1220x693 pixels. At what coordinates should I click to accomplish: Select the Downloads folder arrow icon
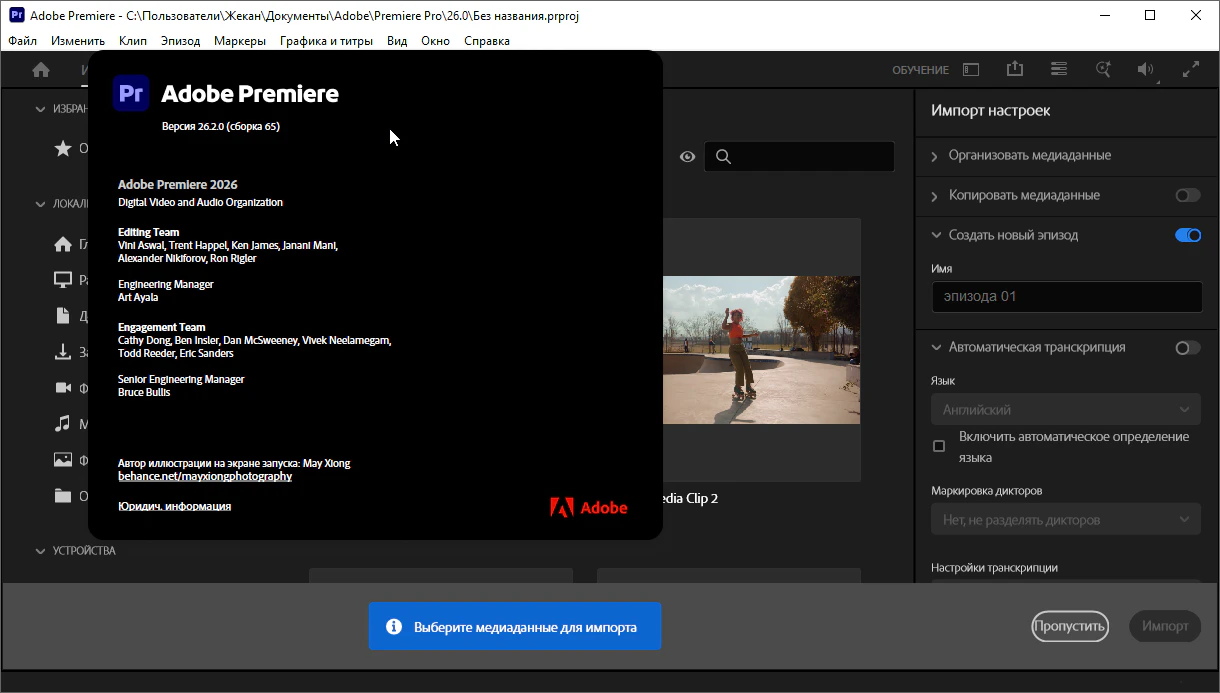coord(62,352)
